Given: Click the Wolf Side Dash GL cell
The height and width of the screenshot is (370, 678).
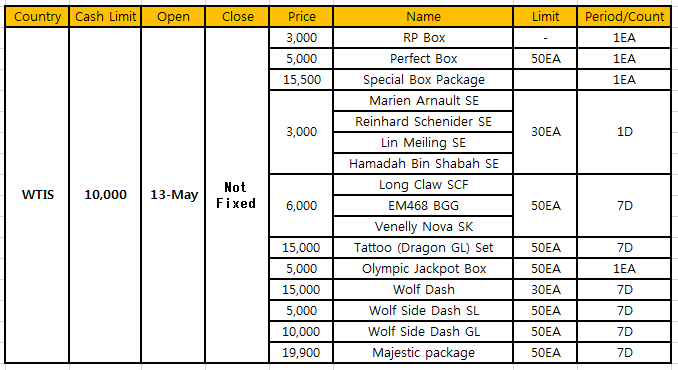Looking at the screenshot, I should (x=423, y=332).
